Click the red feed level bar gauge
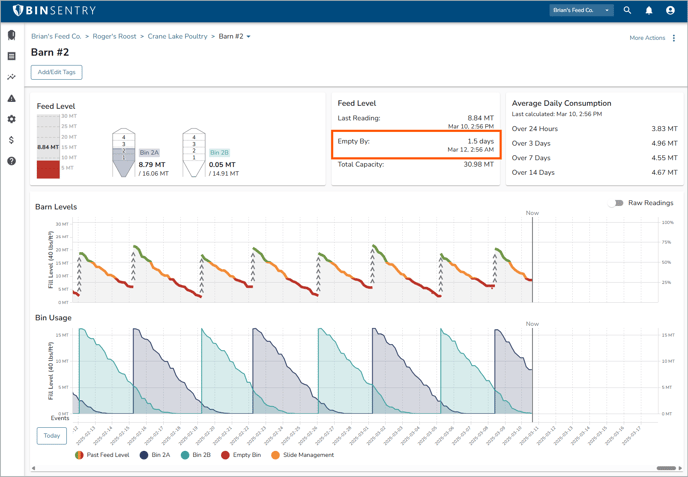This screenshot has width=688, height=477. [48, 169]
